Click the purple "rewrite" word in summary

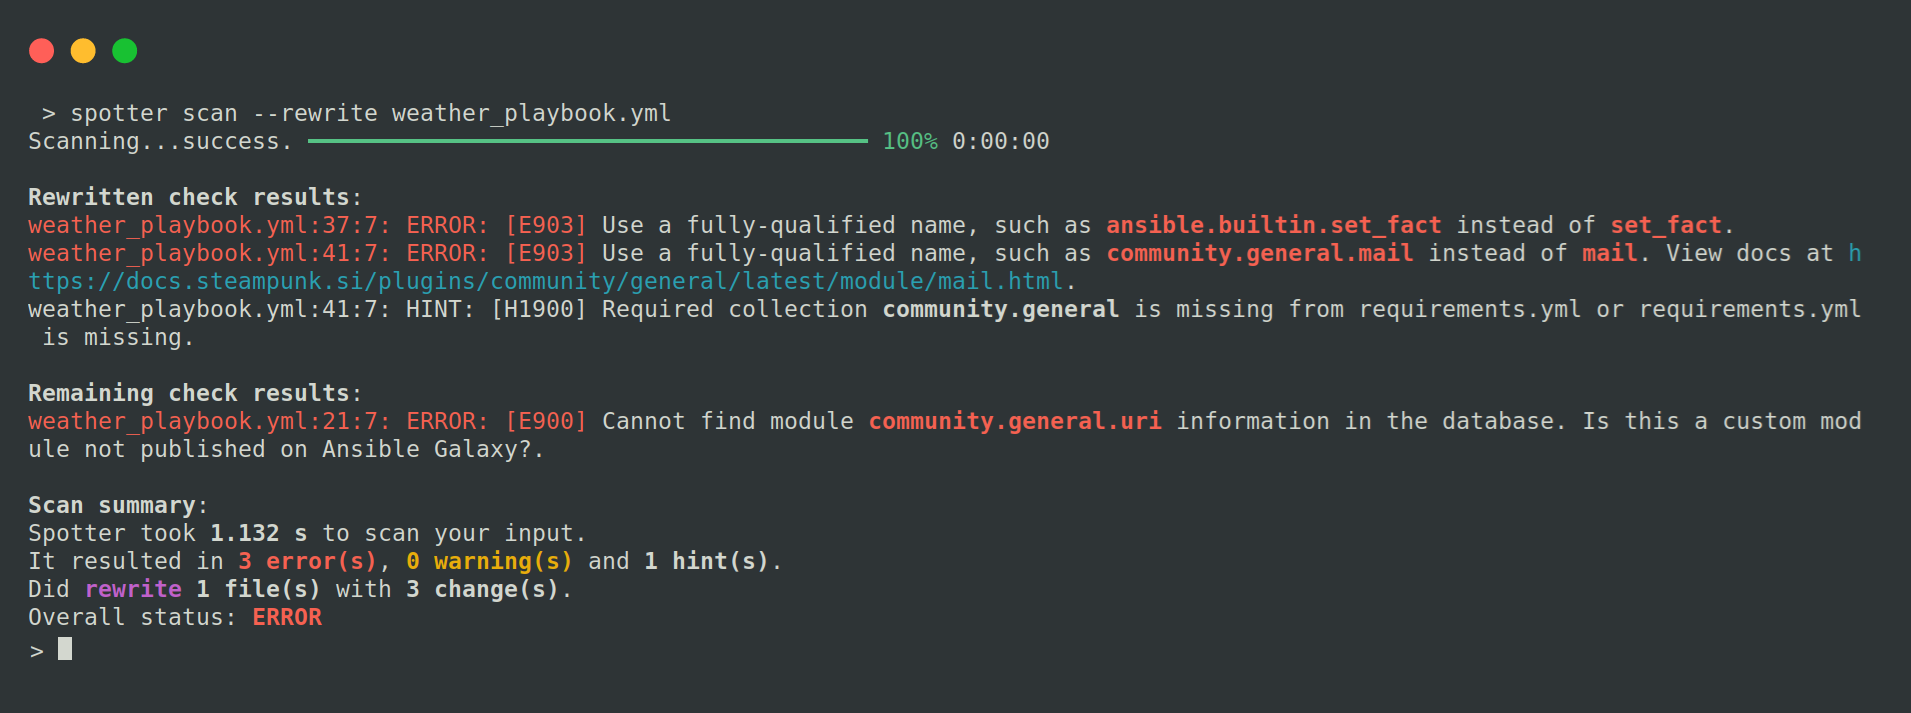tap(134, 590)
